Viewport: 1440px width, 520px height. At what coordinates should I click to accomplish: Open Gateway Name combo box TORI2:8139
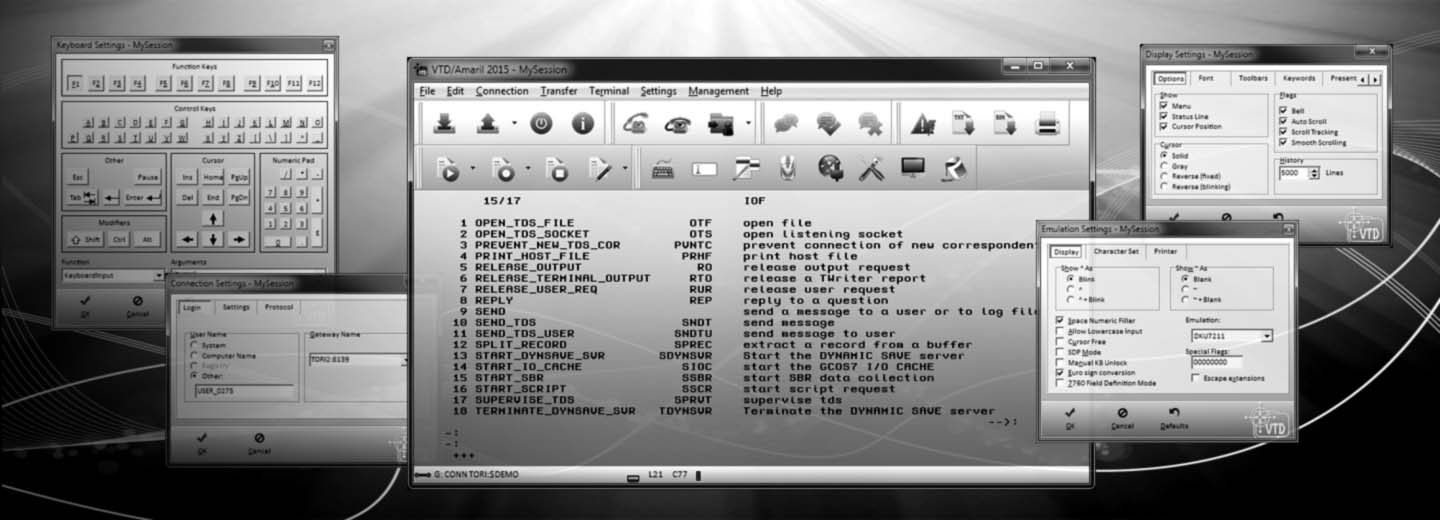click(x=358, y=360)
